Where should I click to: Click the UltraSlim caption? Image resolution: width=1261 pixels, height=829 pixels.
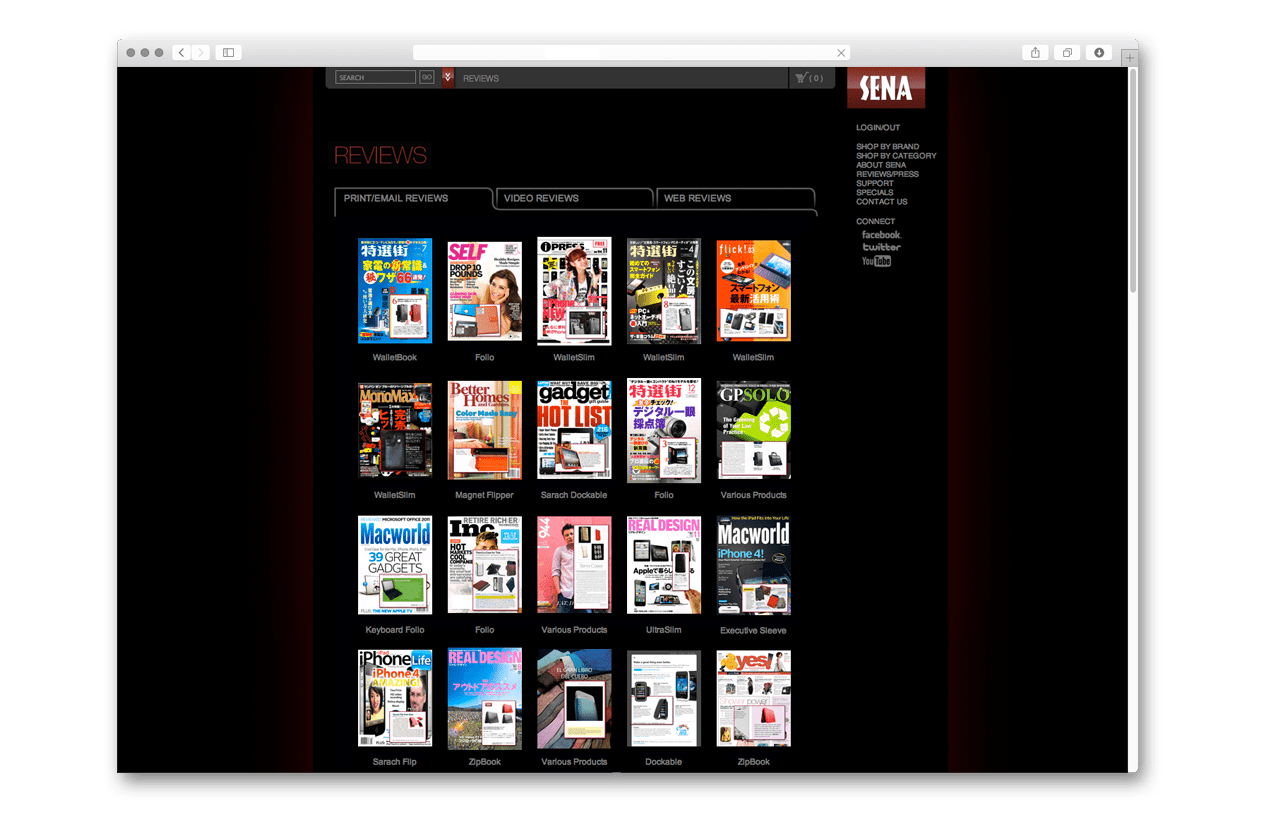664,630
